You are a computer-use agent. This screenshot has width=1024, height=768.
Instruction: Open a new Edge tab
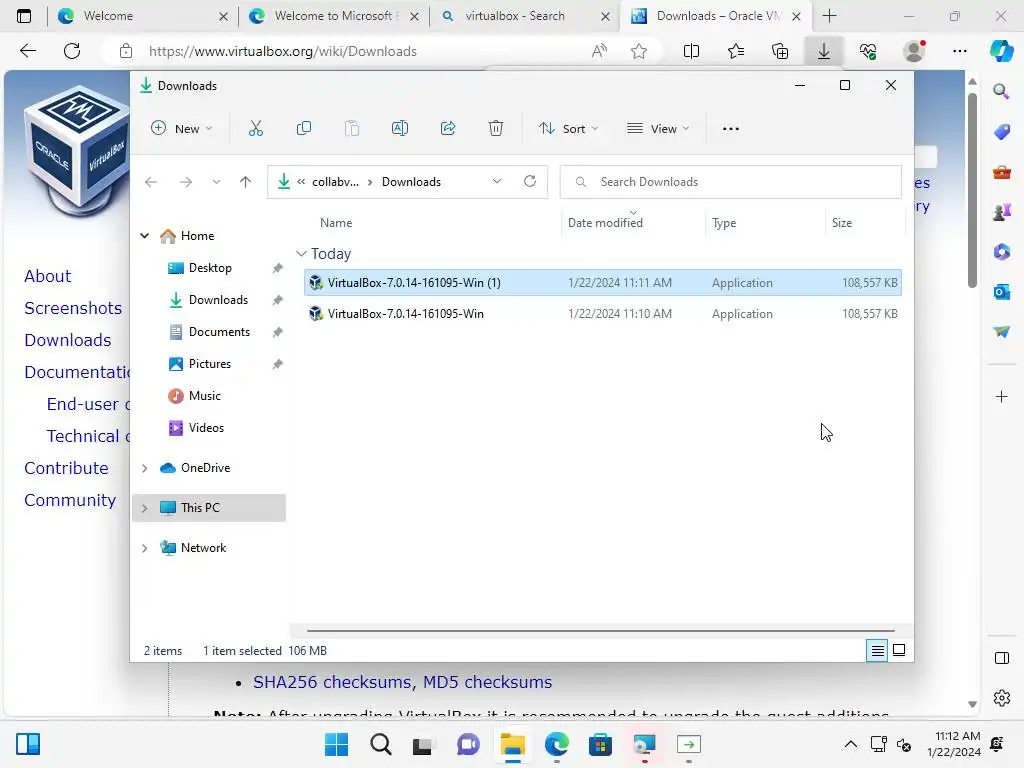click(x=829, y=16)
